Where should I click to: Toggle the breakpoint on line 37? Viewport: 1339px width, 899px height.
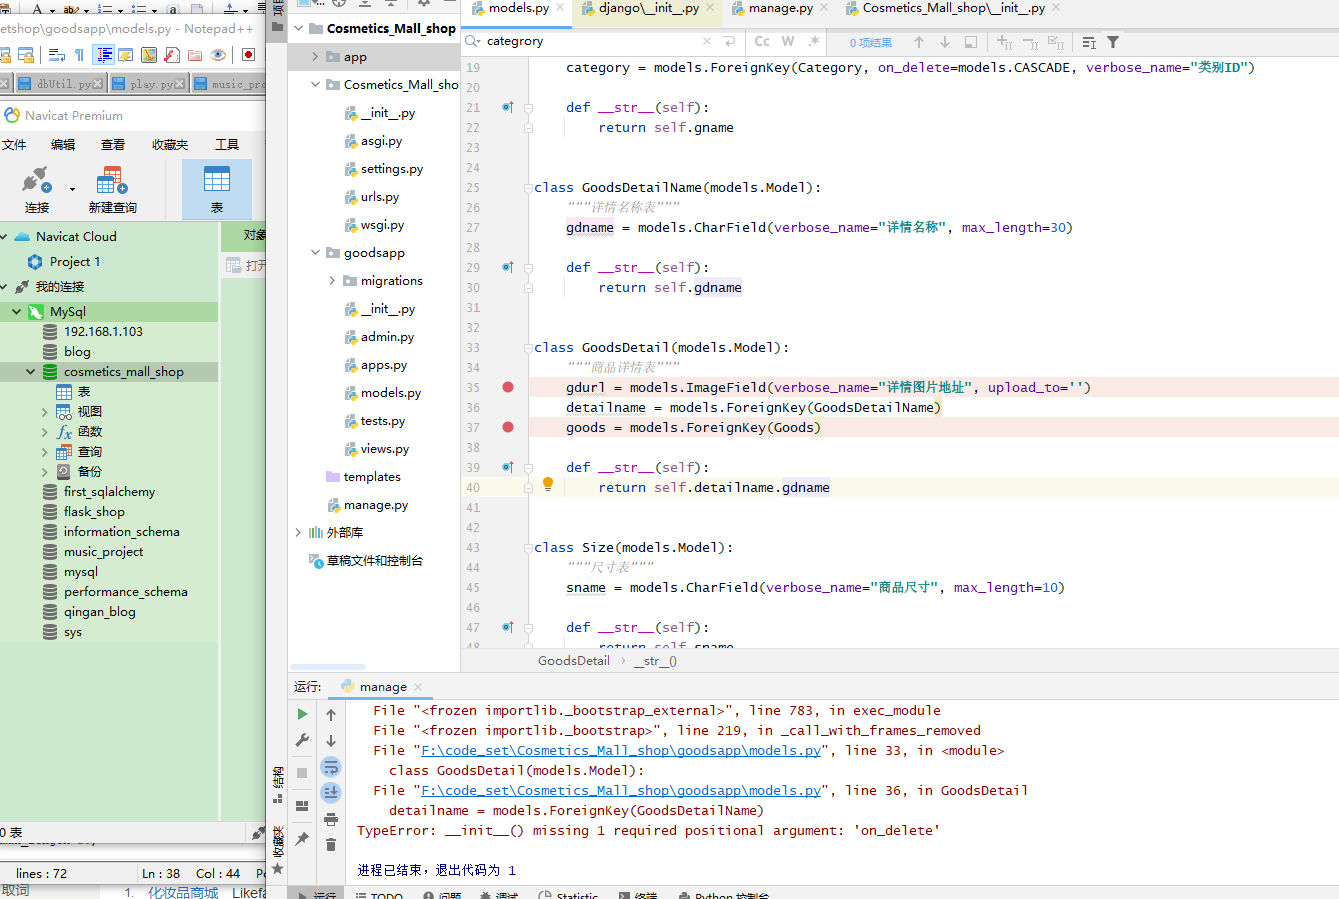(508, 427)
